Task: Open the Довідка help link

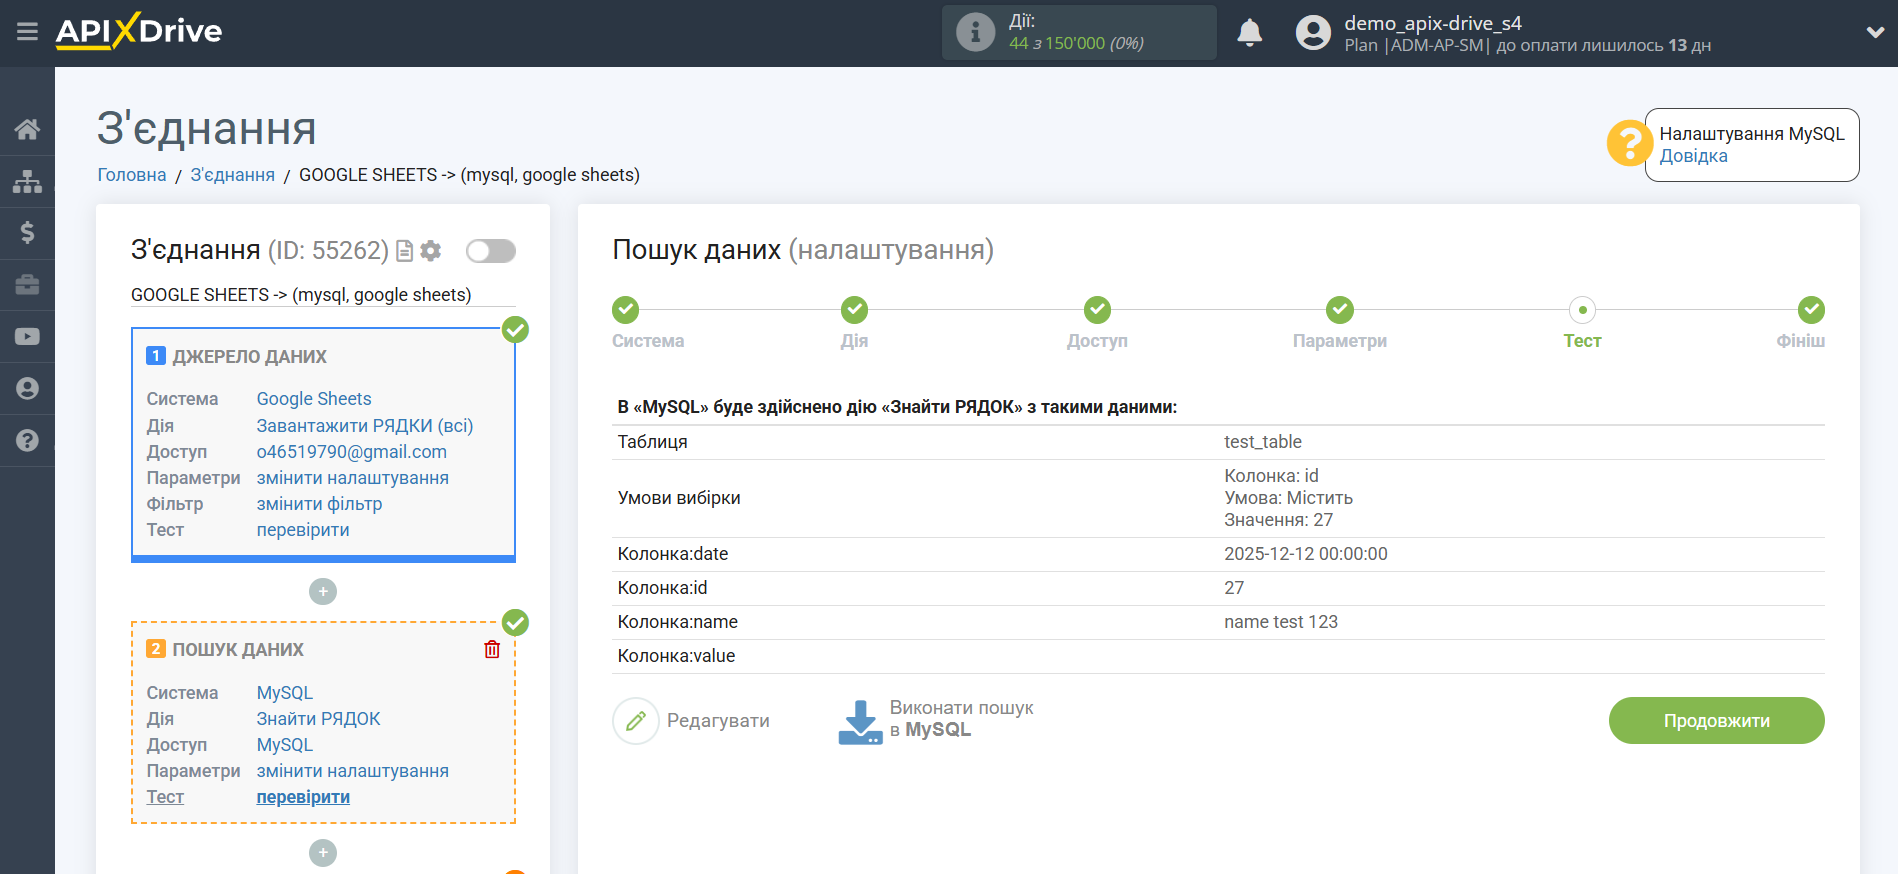Action: coord(1693,156)
